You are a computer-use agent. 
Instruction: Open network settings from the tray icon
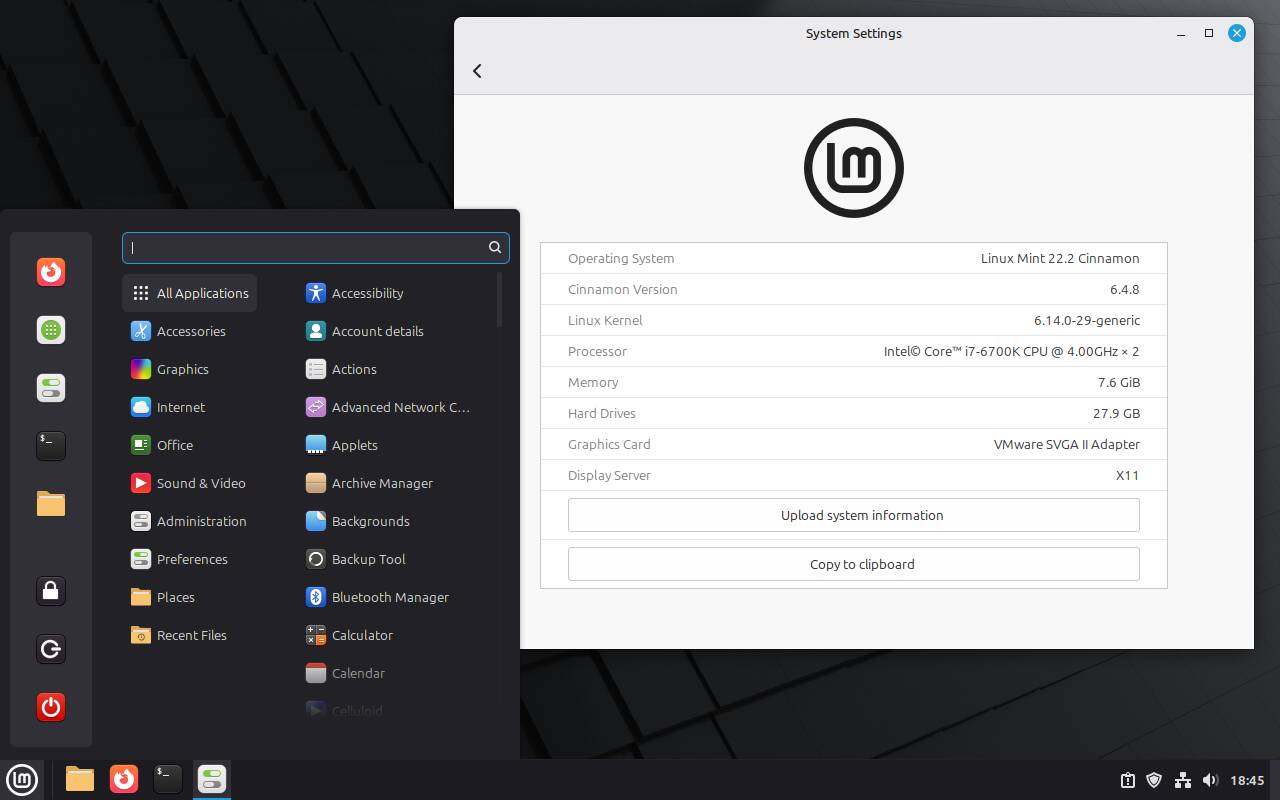(x=1183, y=780)
